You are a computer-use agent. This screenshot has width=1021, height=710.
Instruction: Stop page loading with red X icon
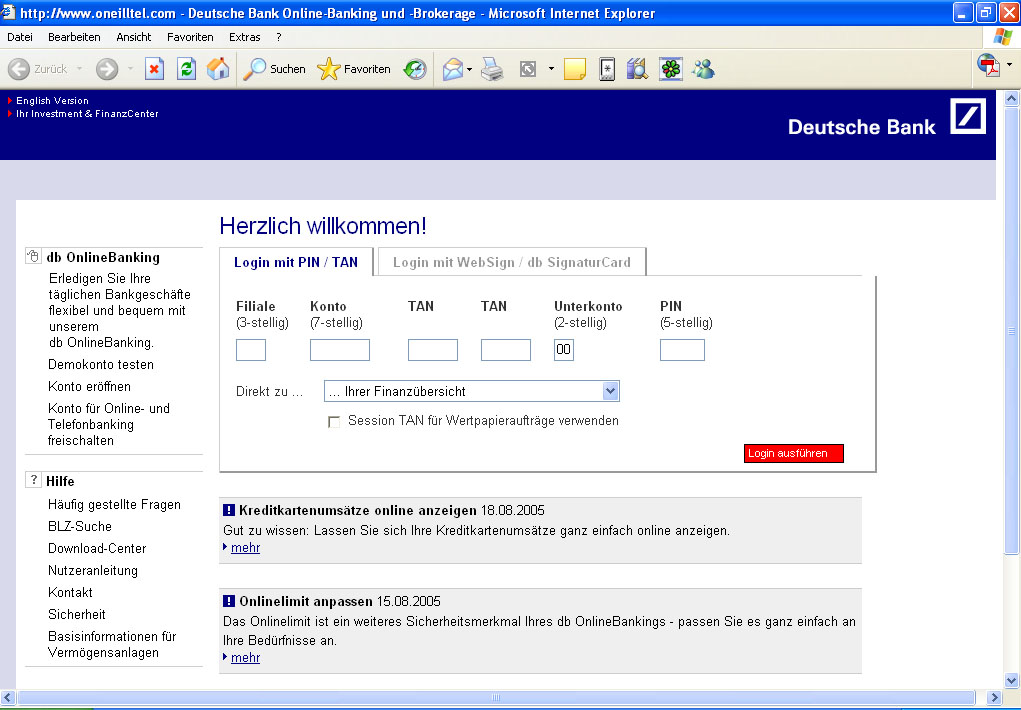click(x=154, y=68)
